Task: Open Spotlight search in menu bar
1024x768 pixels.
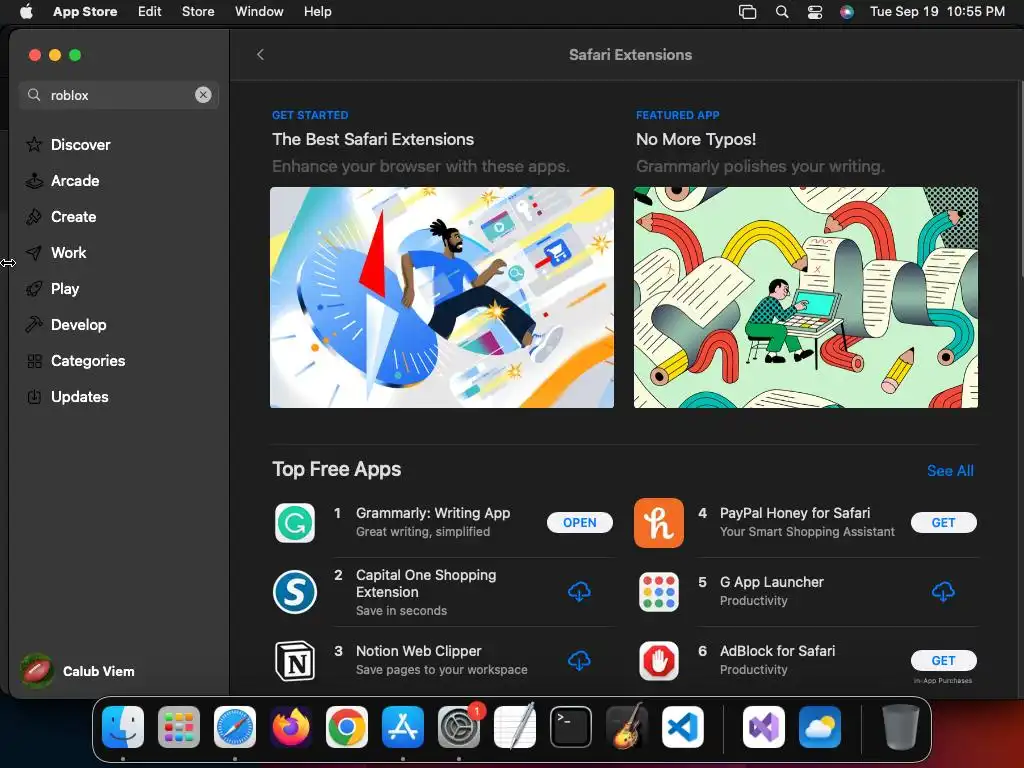Action: click(782, 11)
